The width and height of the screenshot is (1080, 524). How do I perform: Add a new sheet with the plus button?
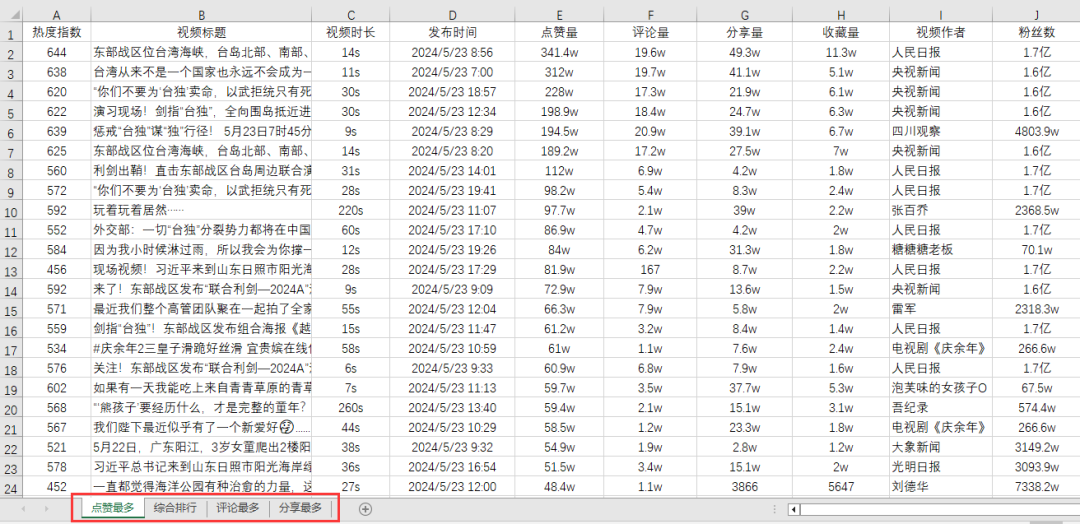[366, 509]
